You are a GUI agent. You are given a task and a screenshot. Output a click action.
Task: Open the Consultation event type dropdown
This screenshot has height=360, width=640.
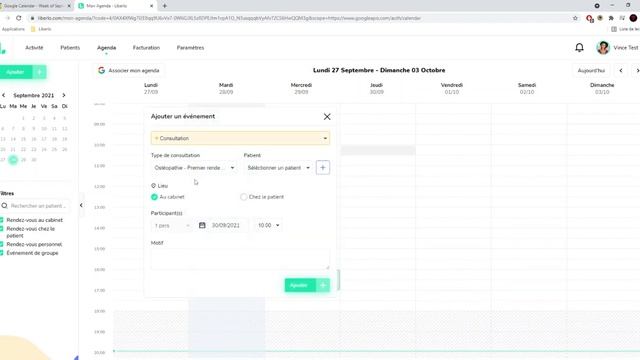[x=240, y=138]
